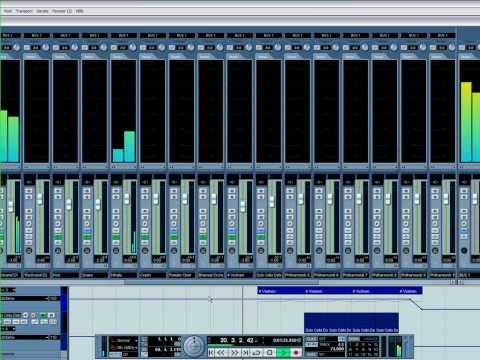Open the Window (1) menu
The image size is (480, 360).
[62, 11]
